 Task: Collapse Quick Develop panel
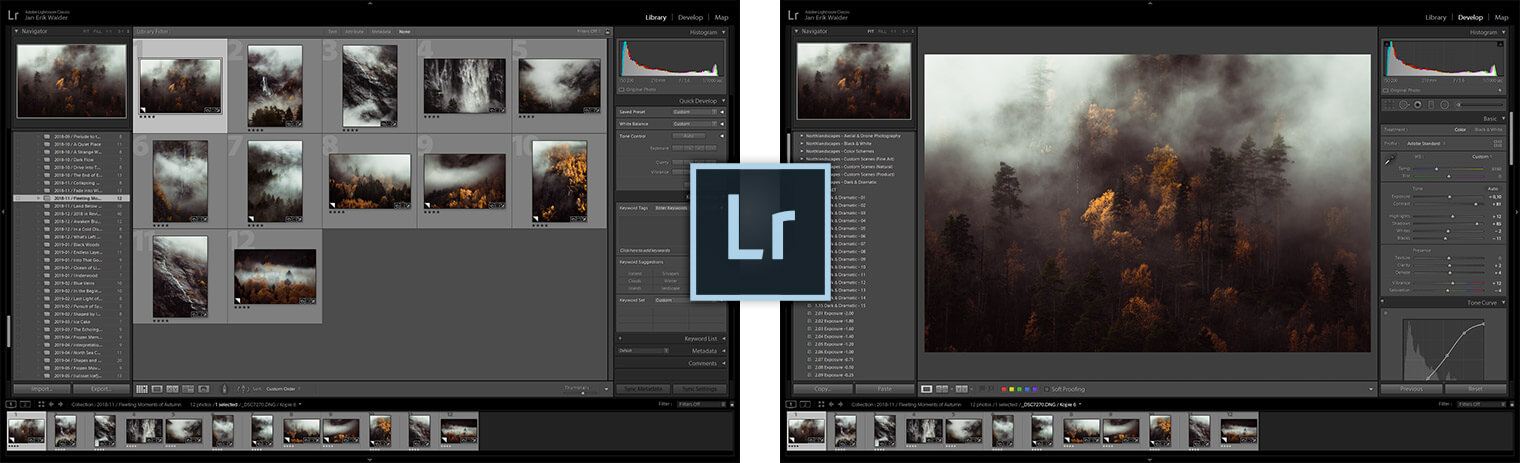click(x=723, y=101)
